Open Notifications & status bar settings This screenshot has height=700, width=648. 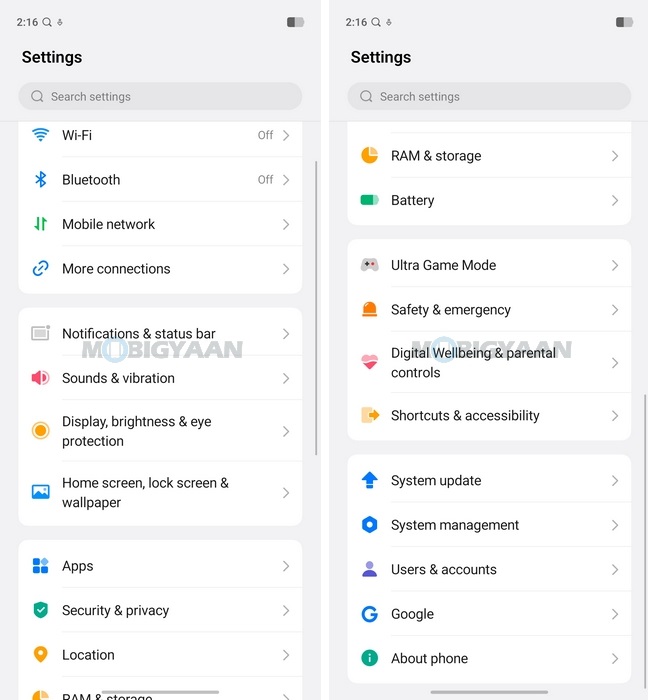pos(139,334)
